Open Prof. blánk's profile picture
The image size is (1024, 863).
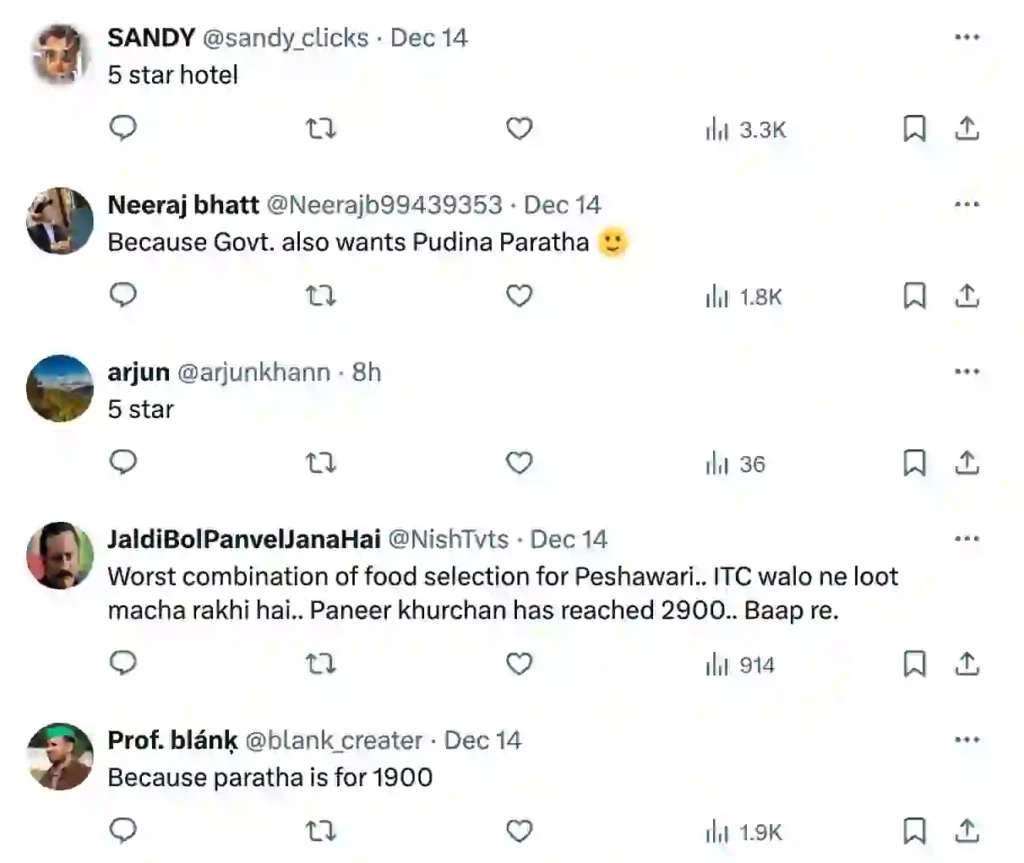tap(60, 756)
